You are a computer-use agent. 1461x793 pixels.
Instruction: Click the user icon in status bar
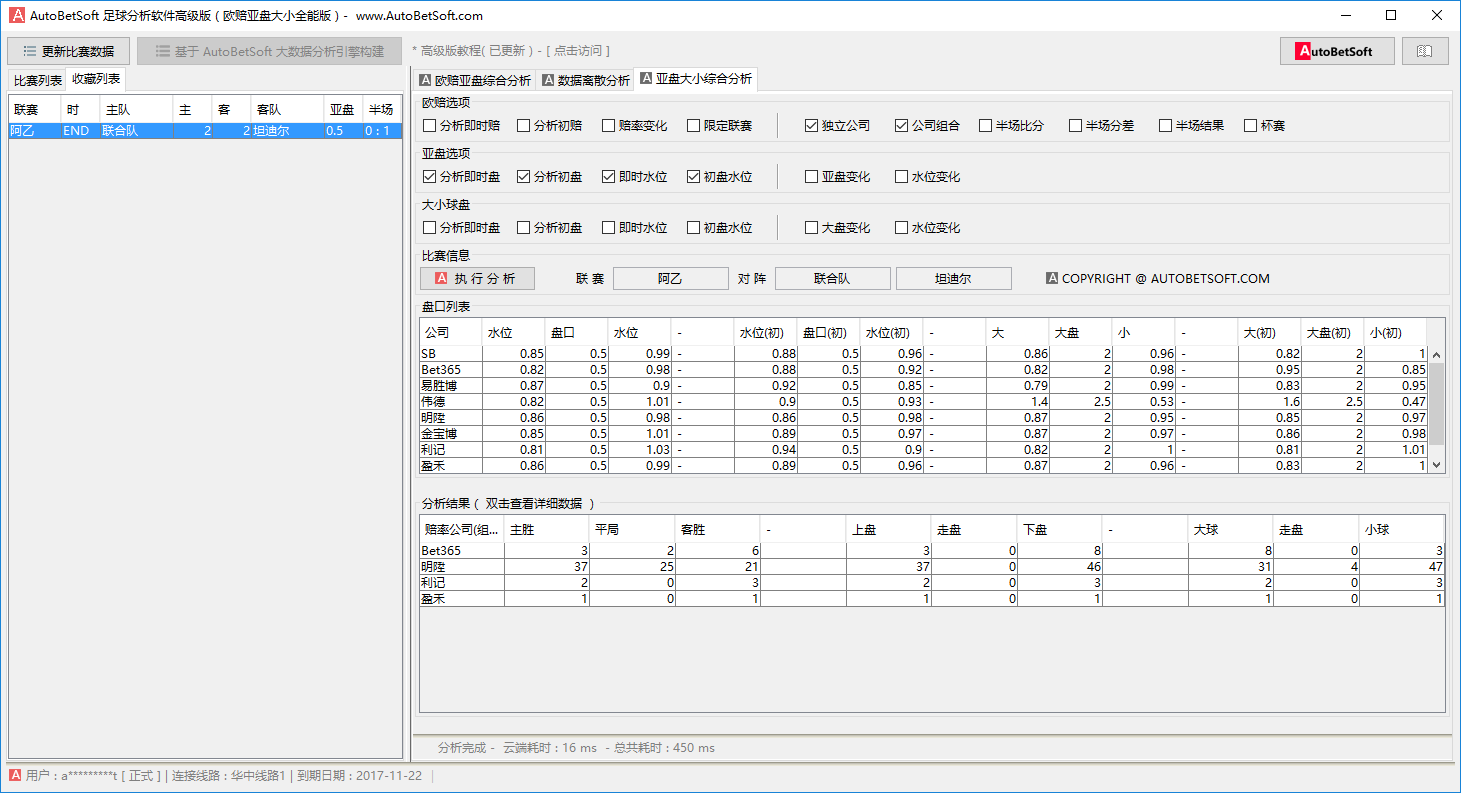(15, 775)
